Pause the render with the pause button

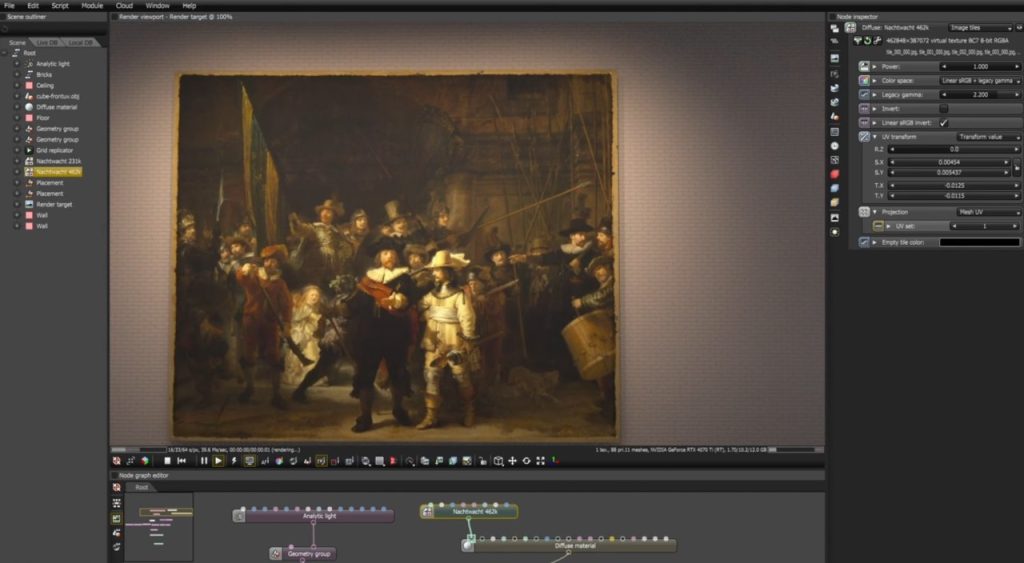click(204, 461)
